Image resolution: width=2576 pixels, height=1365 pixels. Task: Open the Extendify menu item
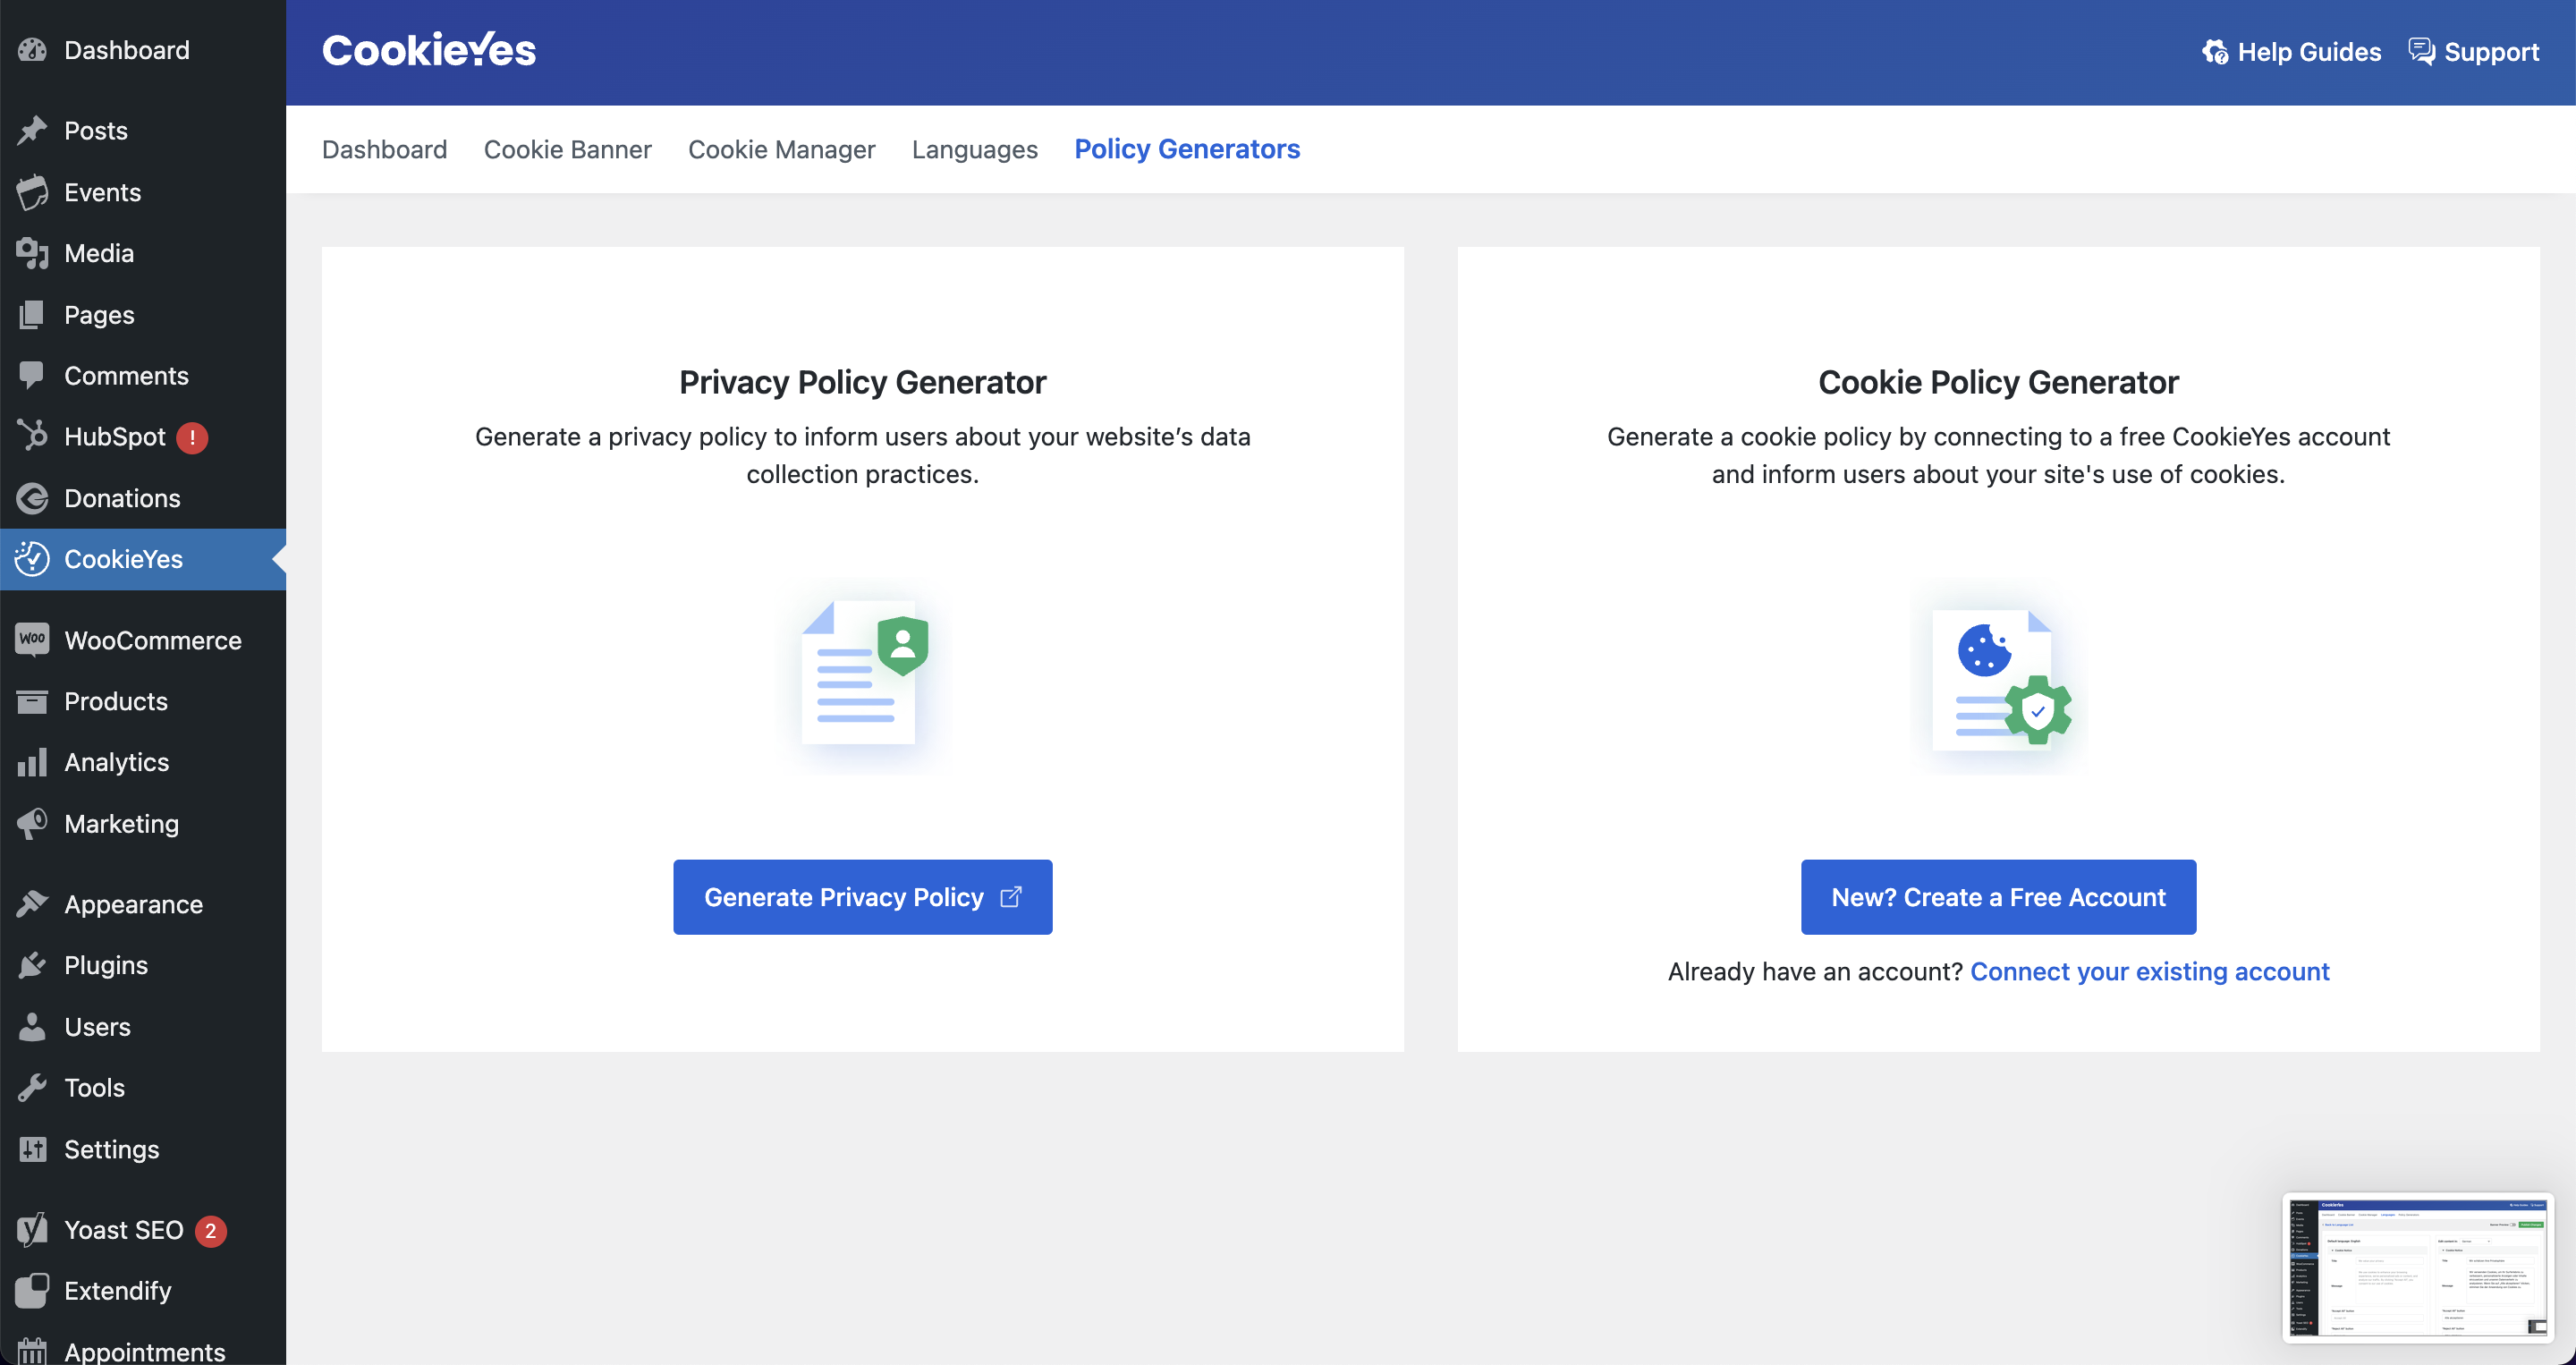pyautogui.click(x=143, y=1291)
